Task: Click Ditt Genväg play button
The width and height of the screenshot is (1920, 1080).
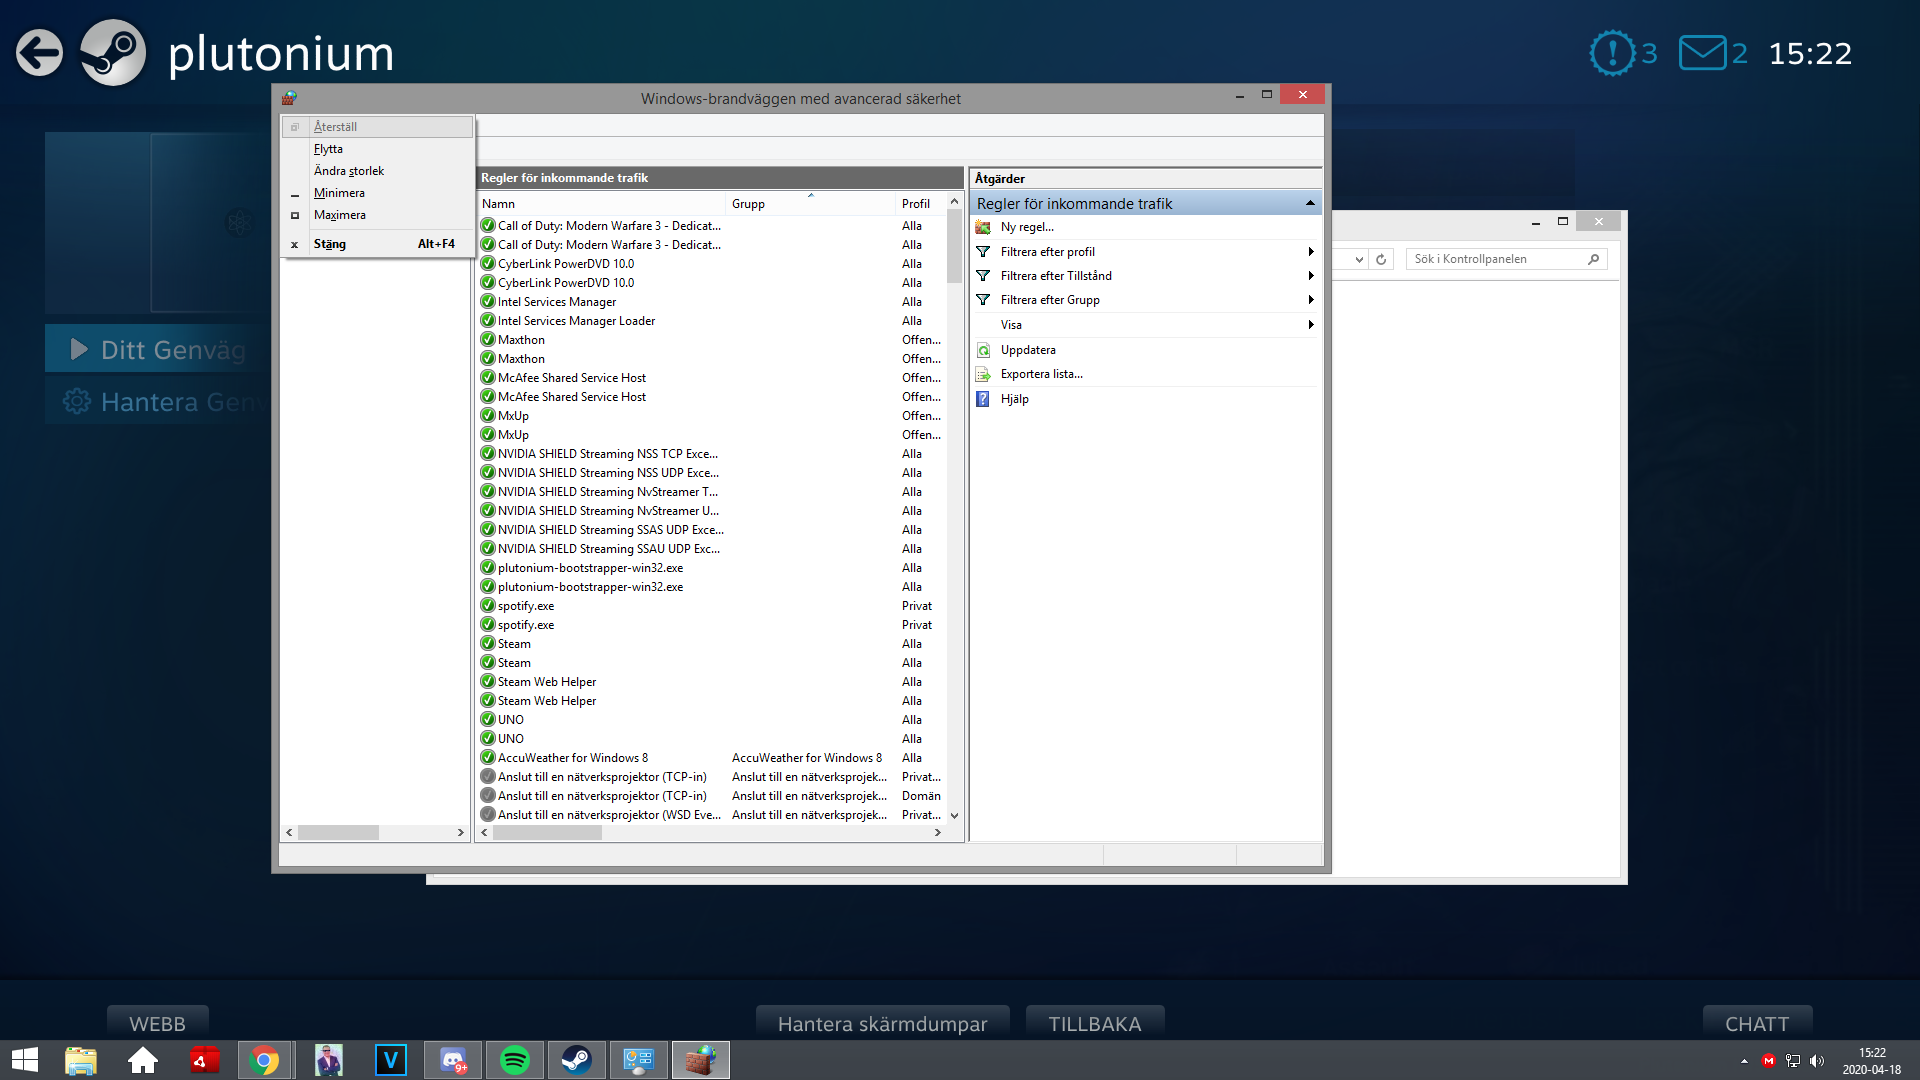Action: coord(158,350)
